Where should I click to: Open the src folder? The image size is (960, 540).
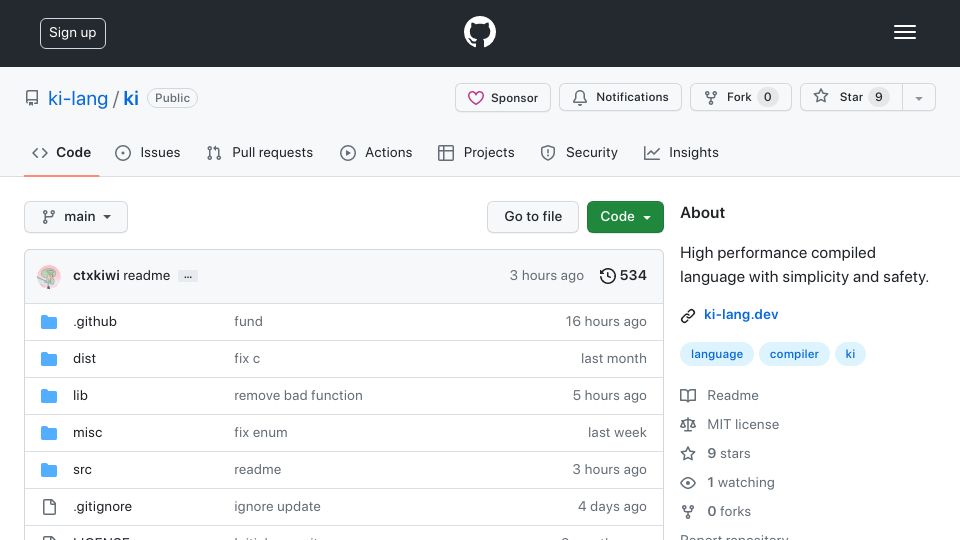82,470
